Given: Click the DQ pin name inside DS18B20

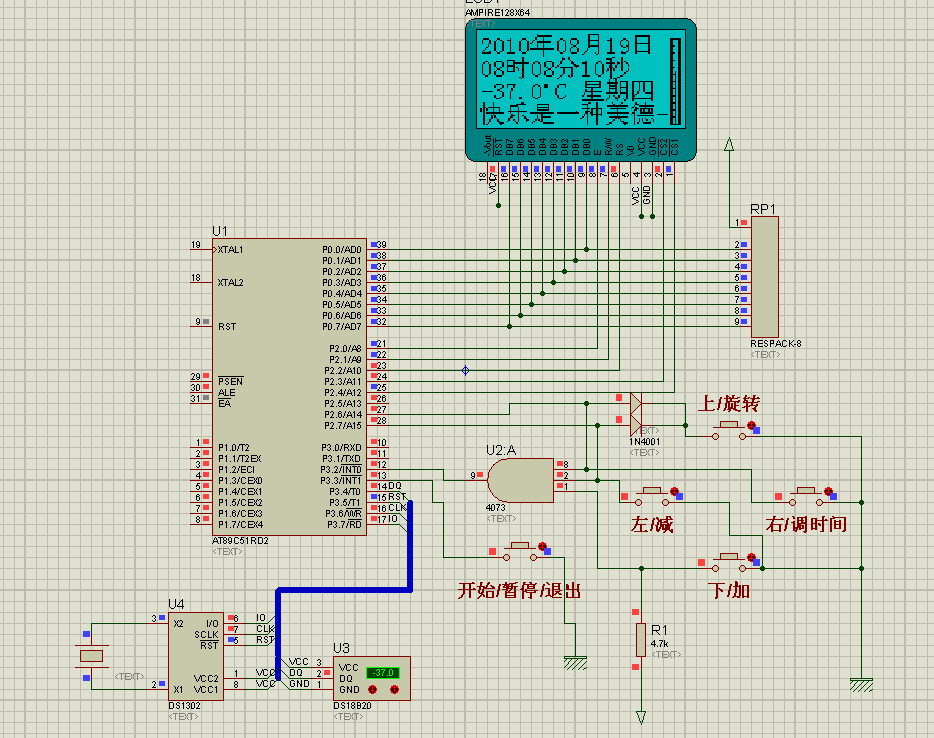Looking at the screenshot, I should pos(345,679).
